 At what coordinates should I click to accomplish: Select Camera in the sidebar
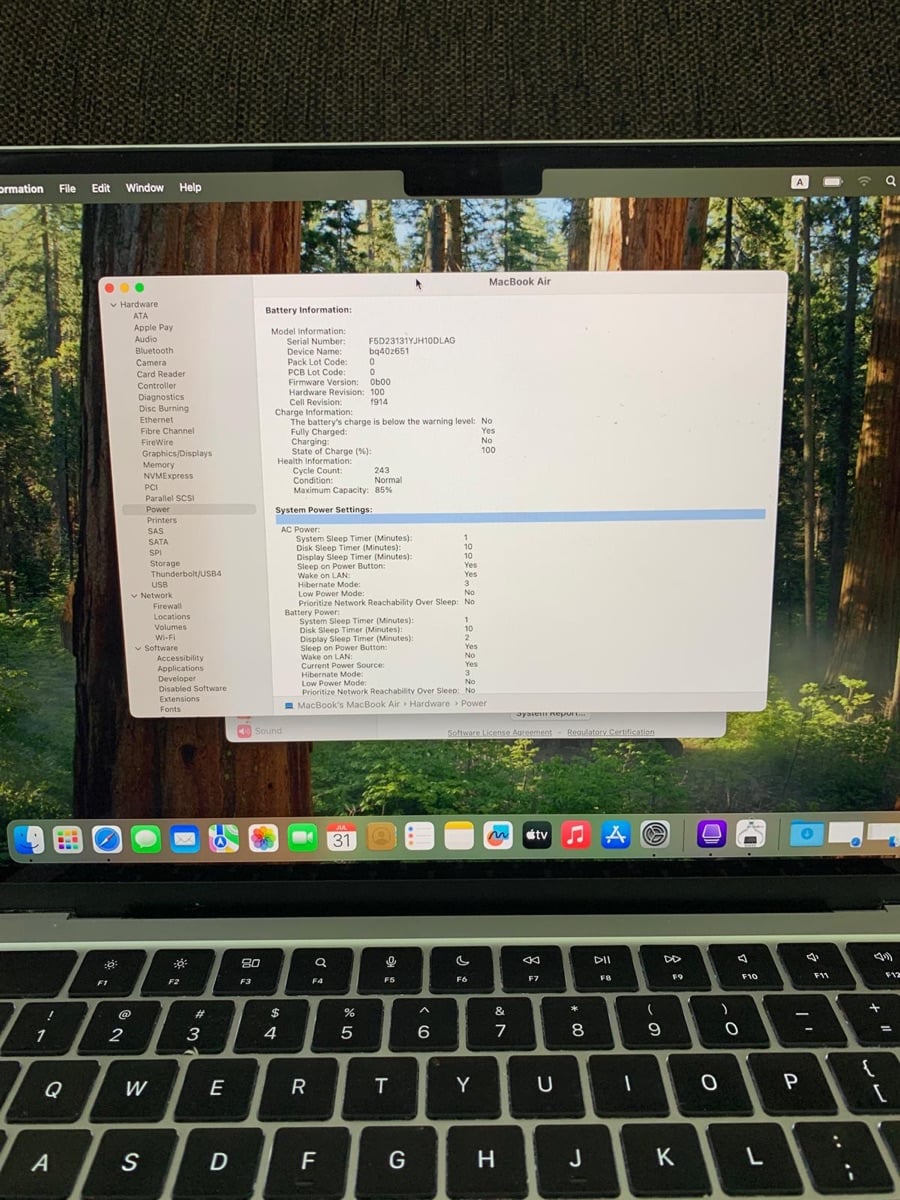pyautogui.click(x=151, y=362)
